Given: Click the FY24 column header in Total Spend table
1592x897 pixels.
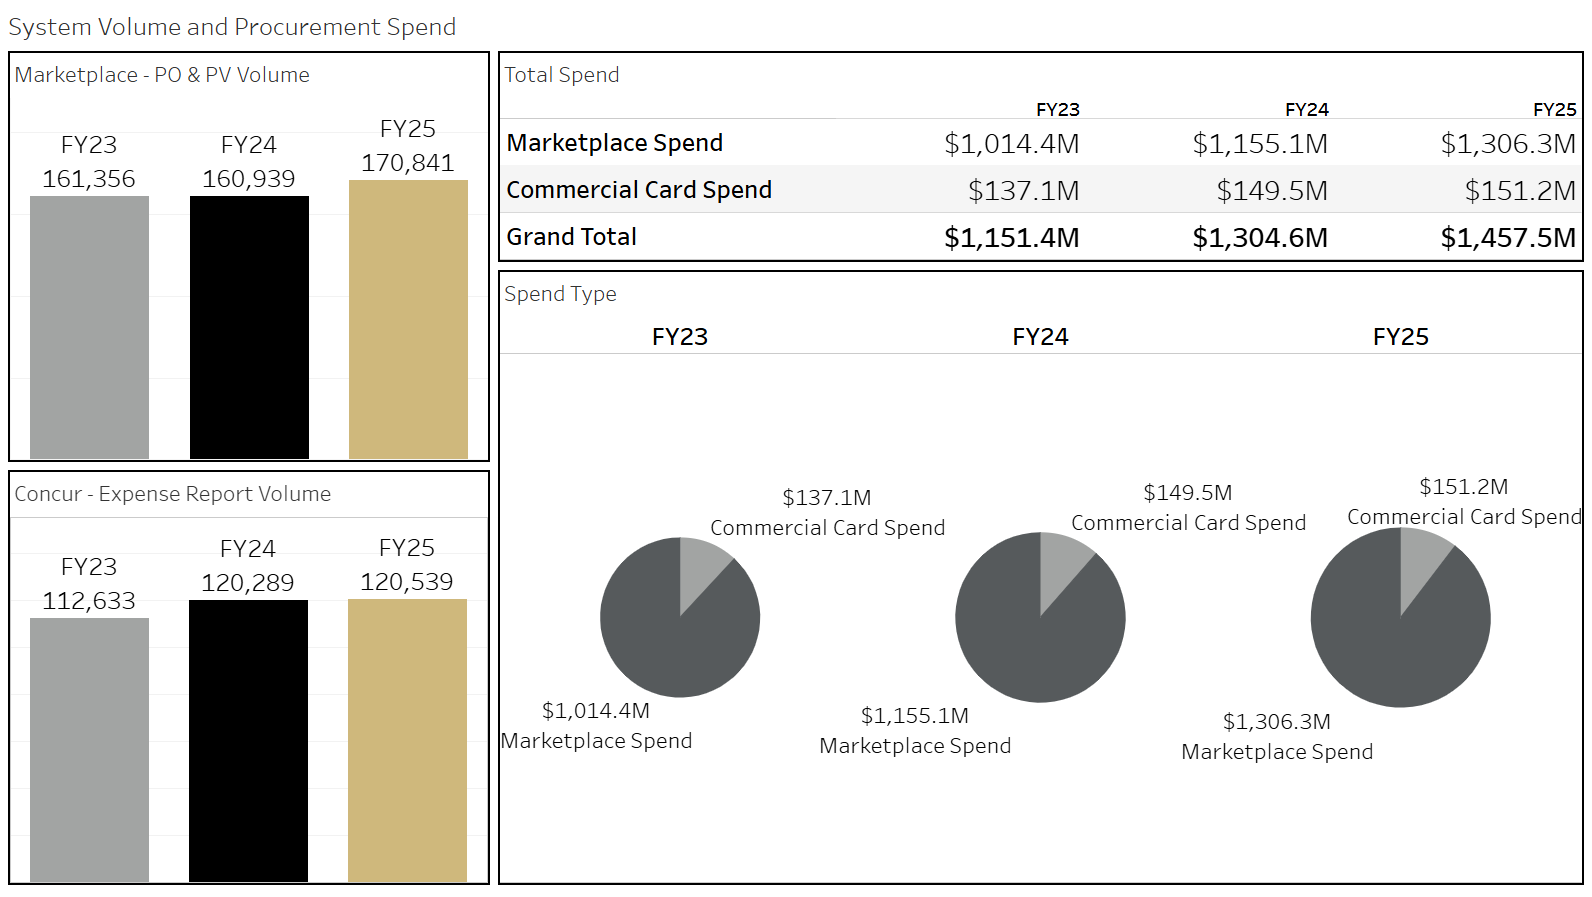Looking at the screenshot, I should (1306, 109).
